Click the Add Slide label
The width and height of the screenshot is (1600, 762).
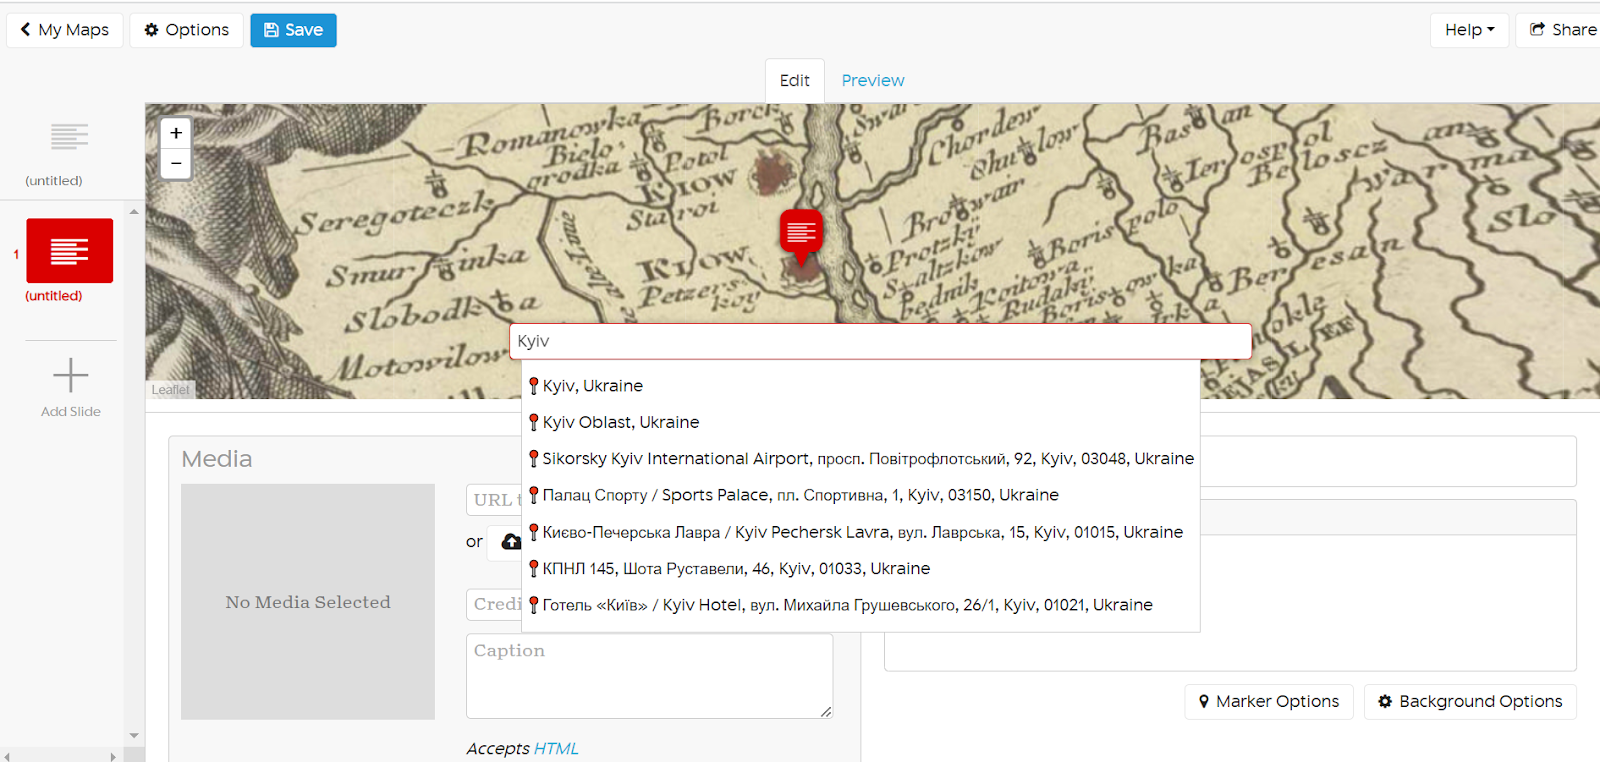(71, 411)
